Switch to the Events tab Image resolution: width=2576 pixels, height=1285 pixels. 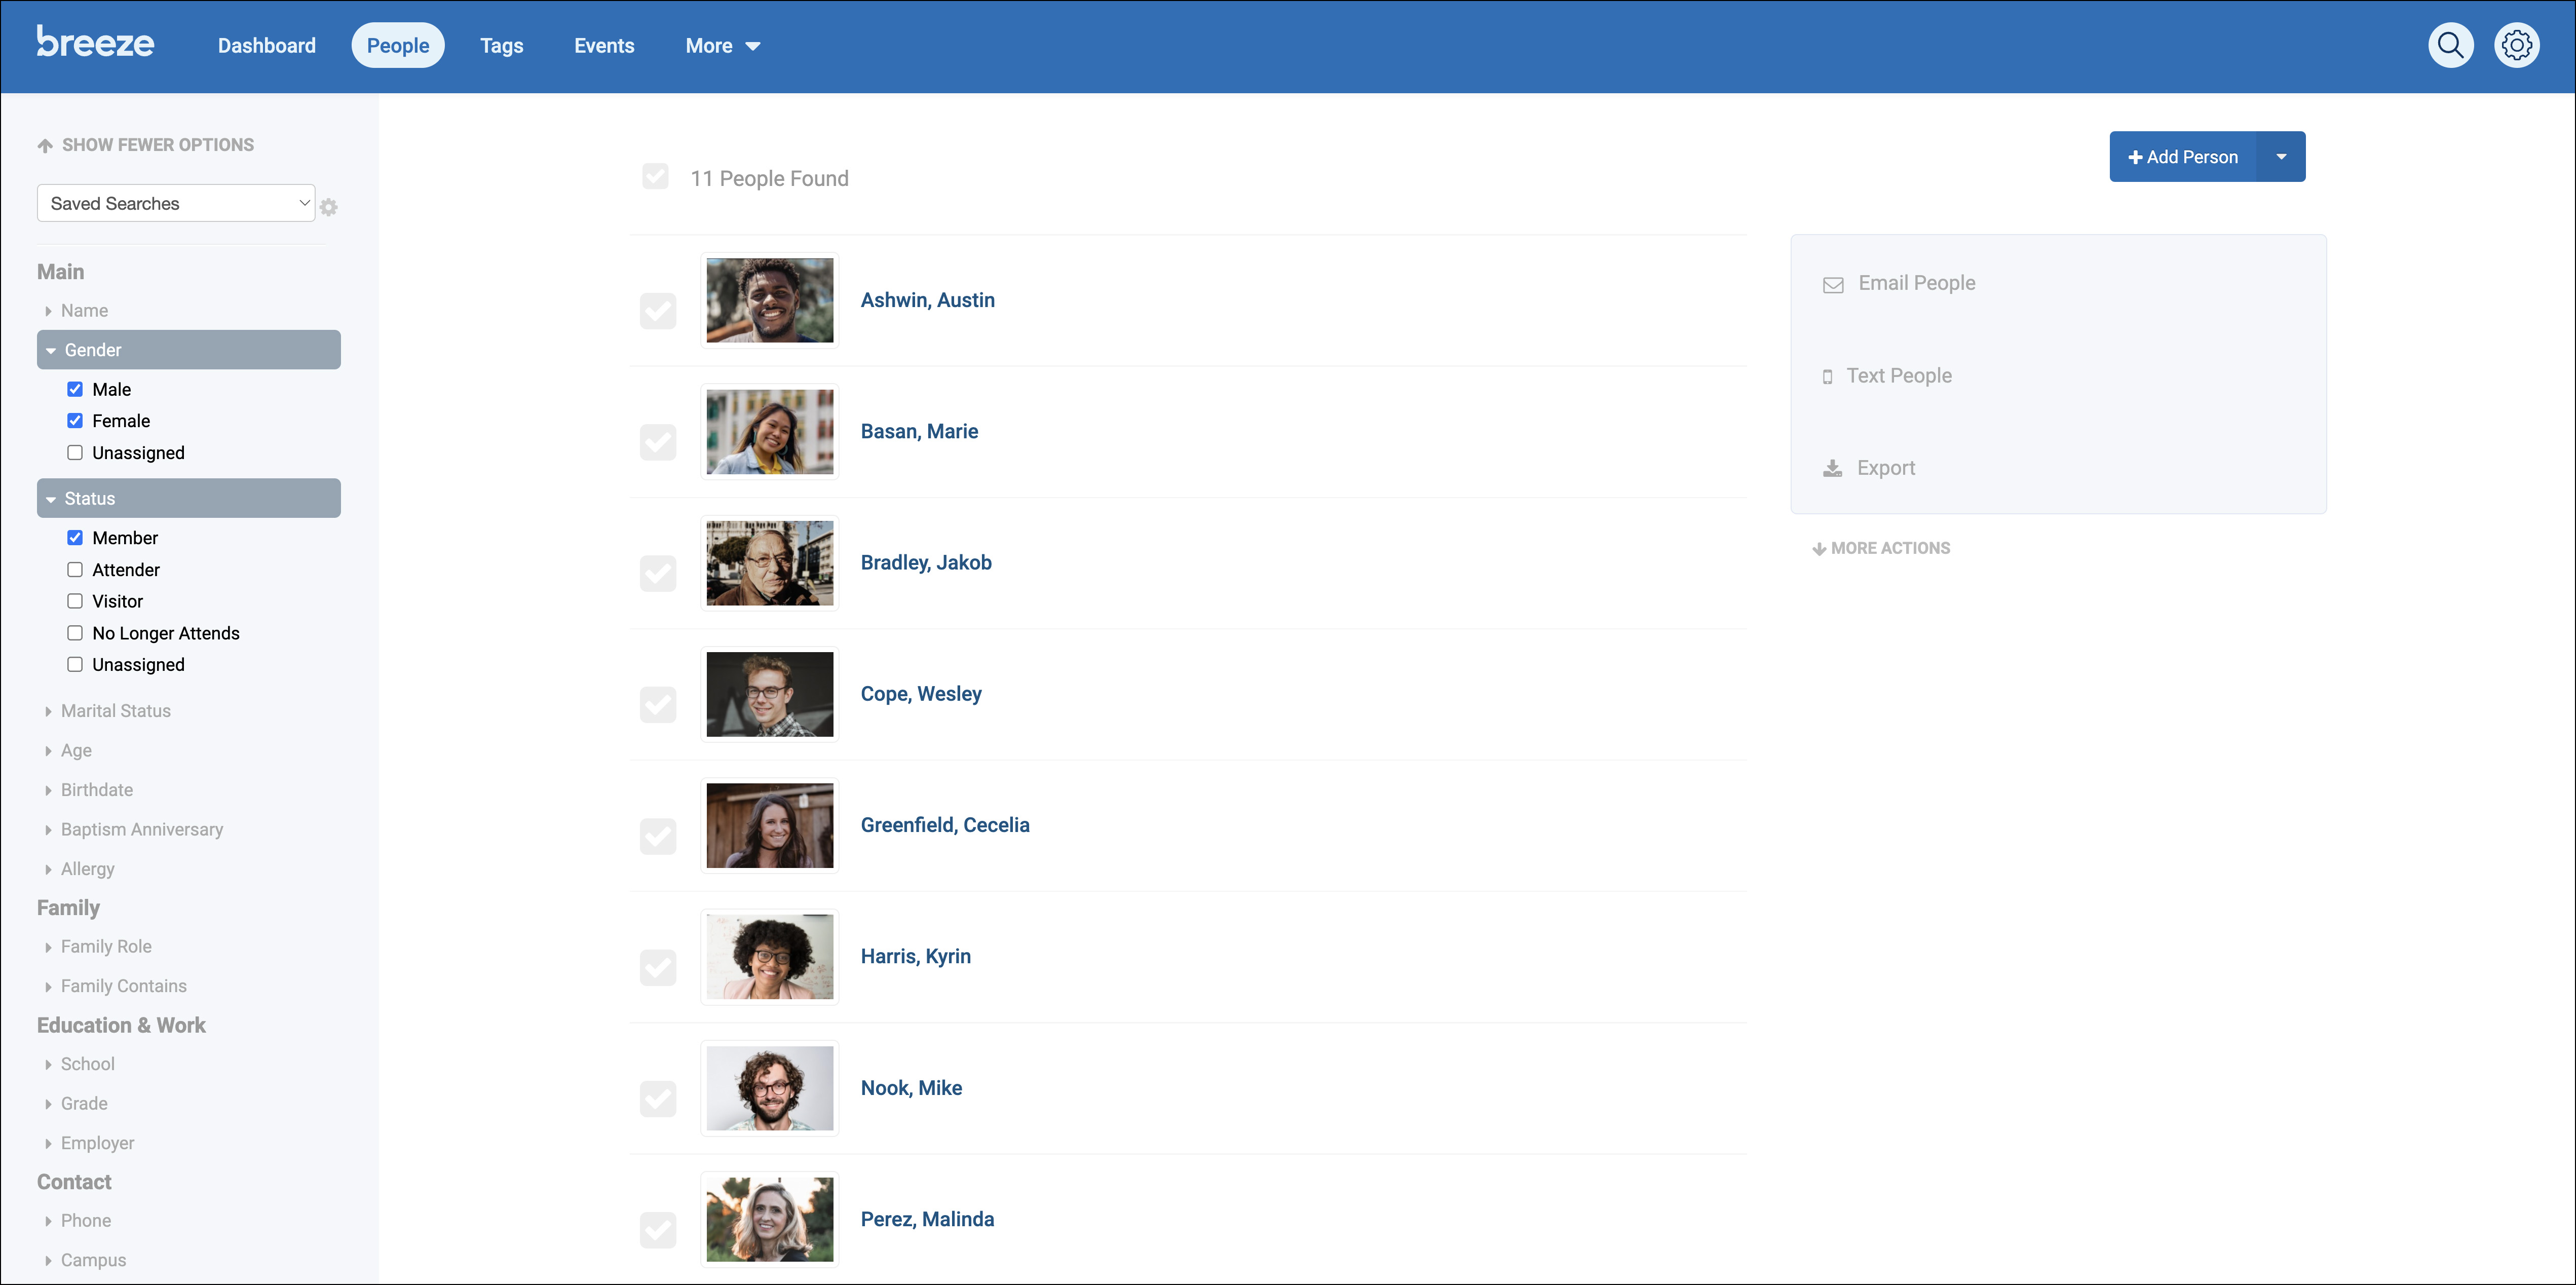pos(604,46)
